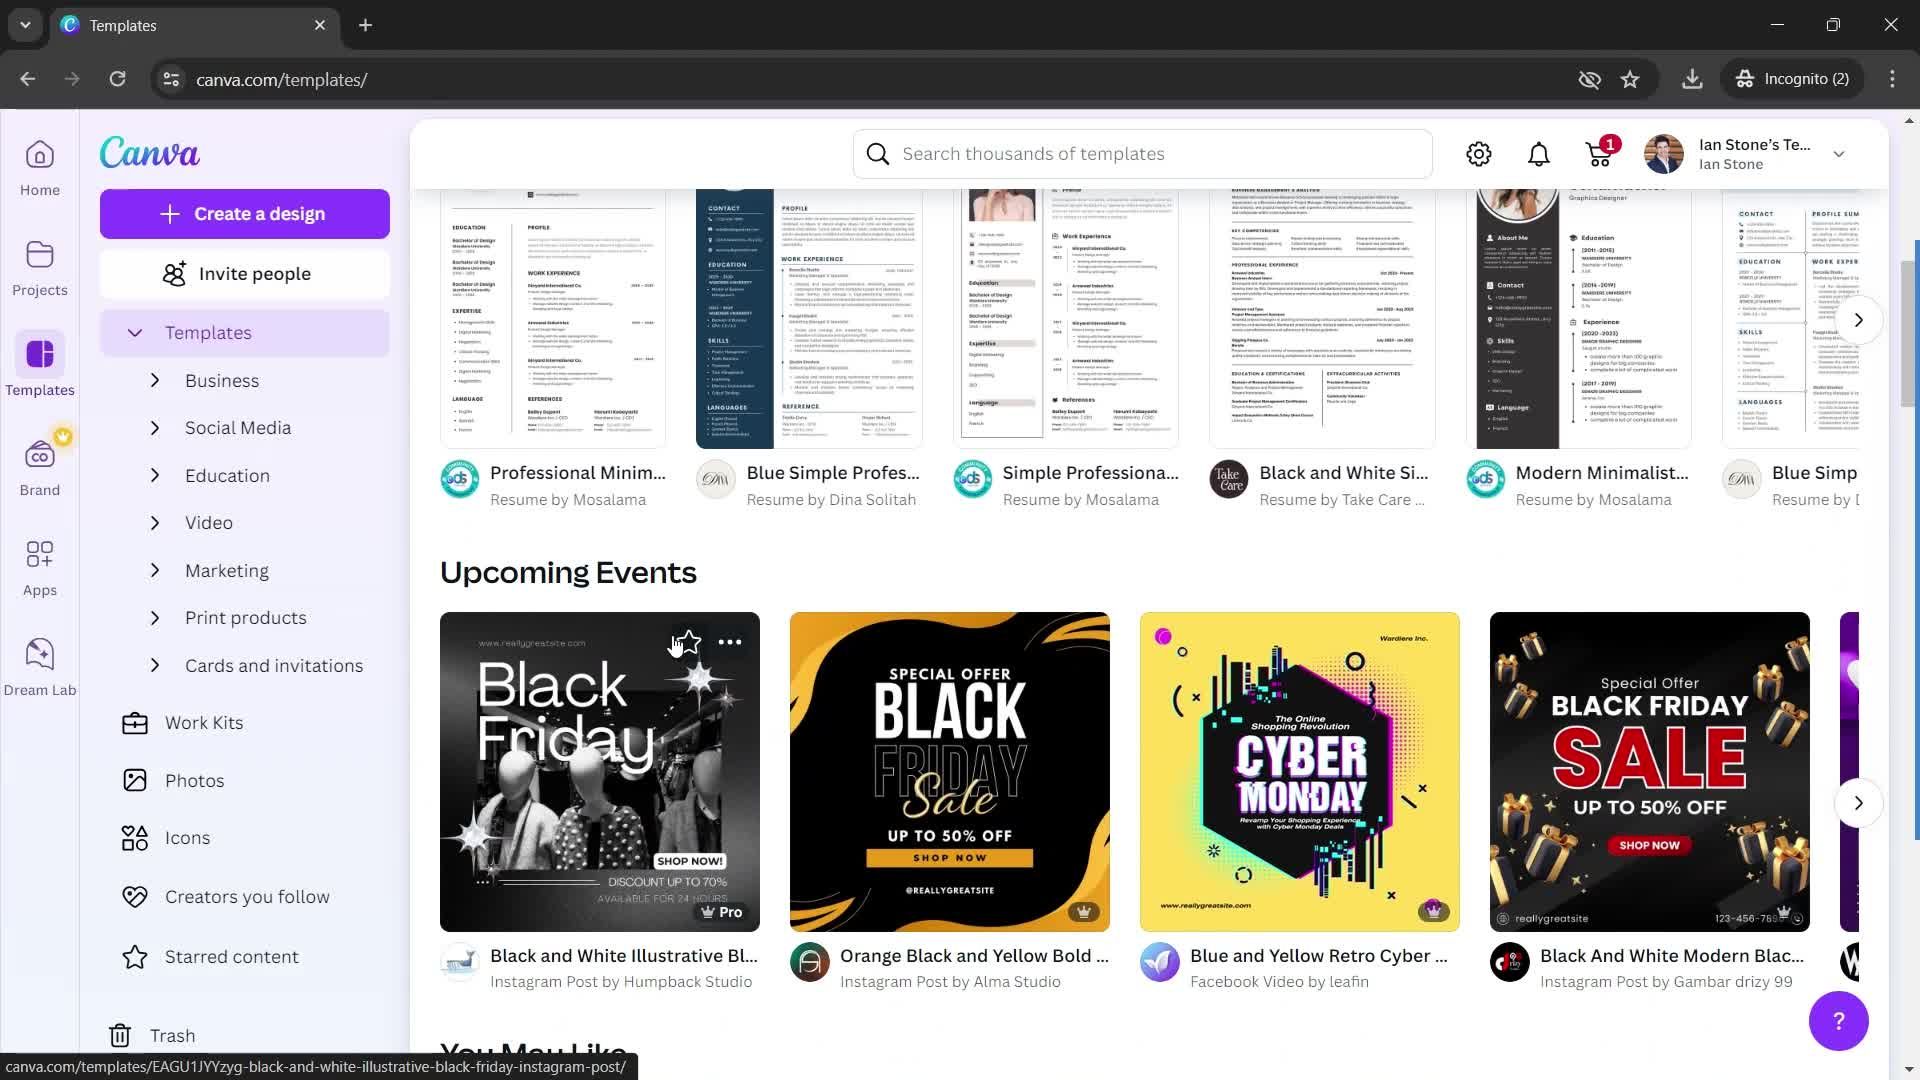
Task: Open the Home sidebar icon
Action: (40, 168)
